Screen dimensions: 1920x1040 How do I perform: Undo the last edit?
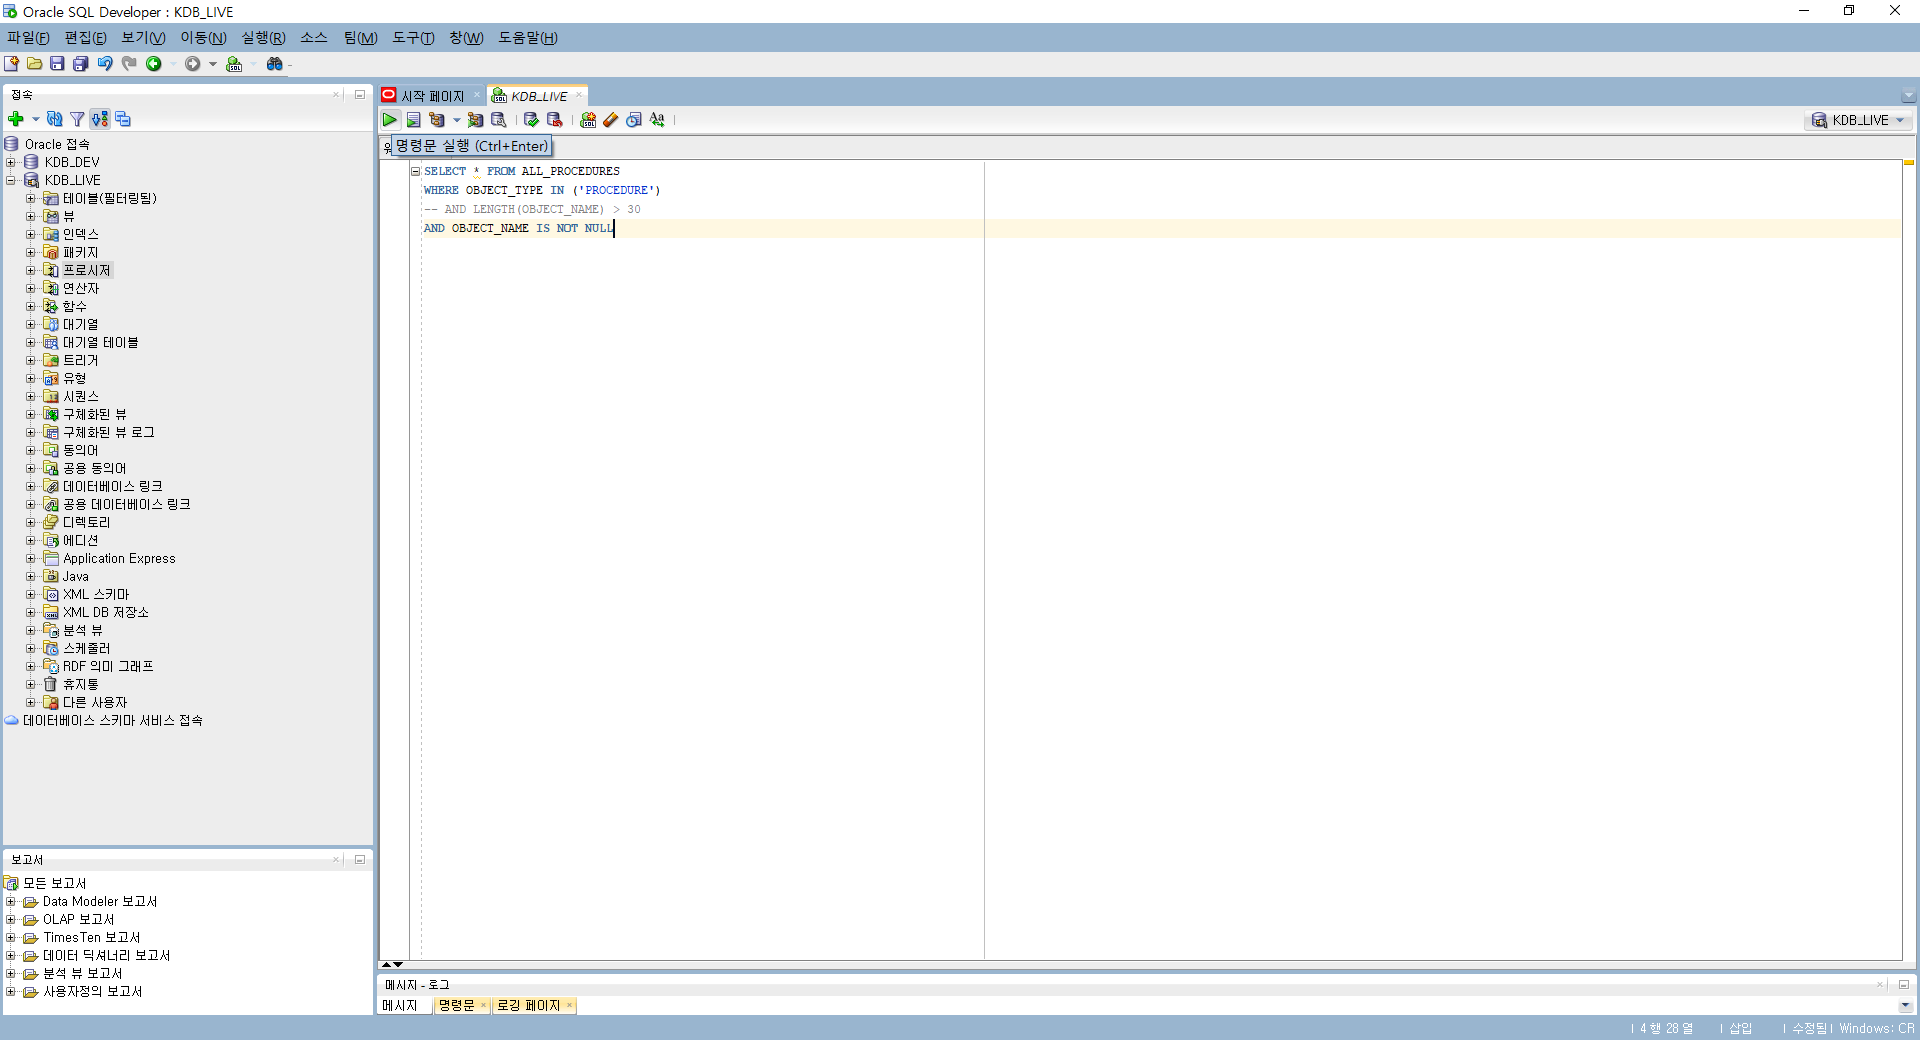click(105, 64)
